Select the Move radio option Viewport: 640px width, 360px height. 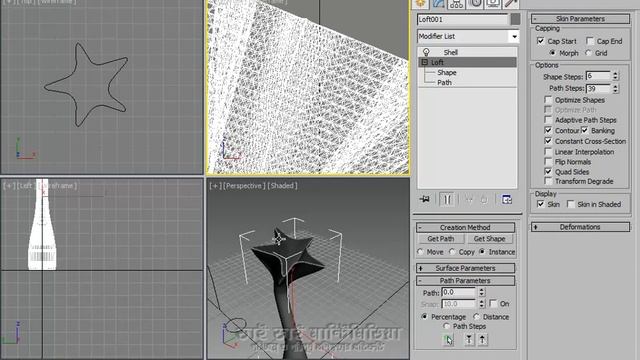(x=420, y=252)
